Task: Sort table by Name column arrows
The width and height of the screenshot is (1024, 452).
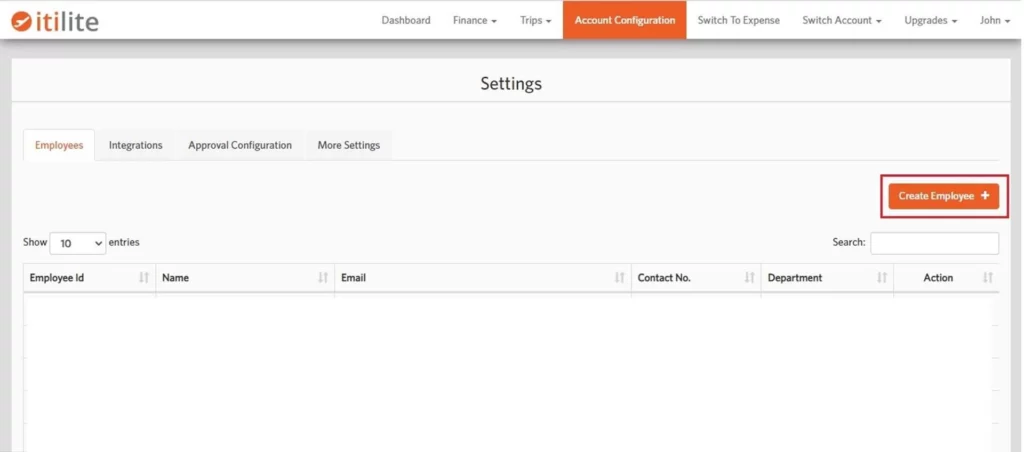Action: click(x=323, y=278)
